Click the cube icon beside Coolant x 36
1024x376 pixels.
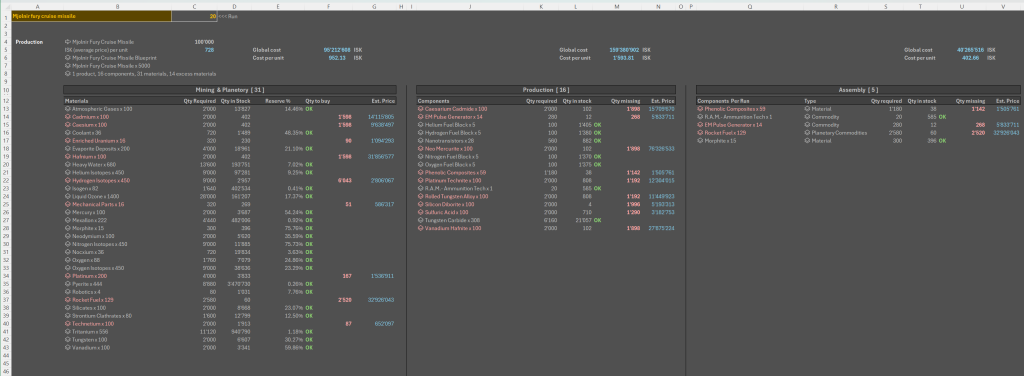[68, 133]
